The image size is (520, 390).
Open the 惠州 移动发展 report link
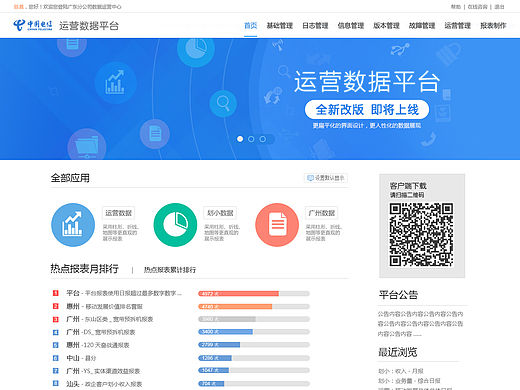tap(104, 306)
